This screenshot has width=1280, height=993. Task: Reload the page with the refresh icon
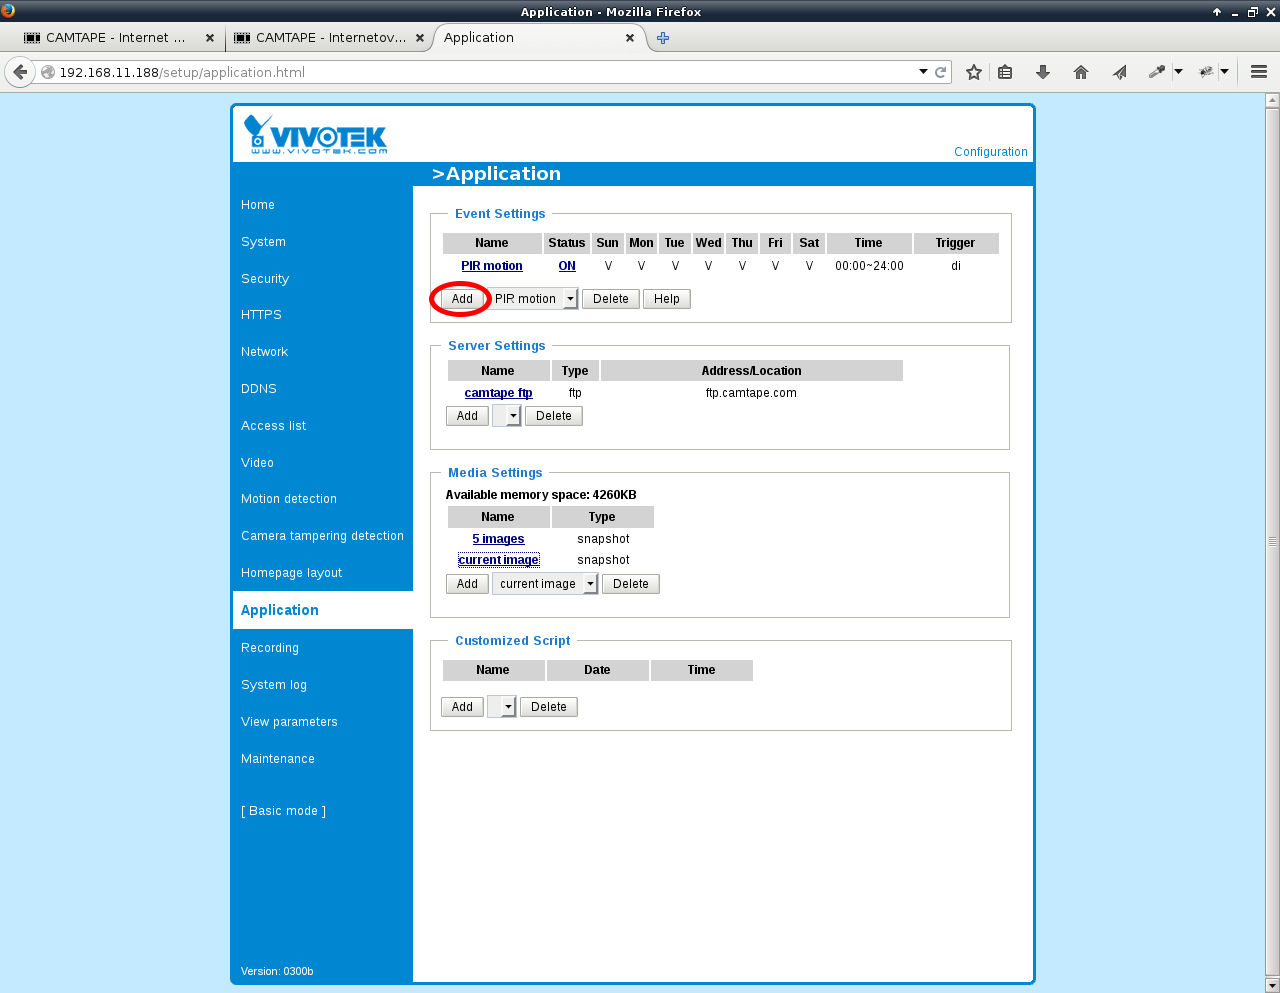(x=940, y=72)
